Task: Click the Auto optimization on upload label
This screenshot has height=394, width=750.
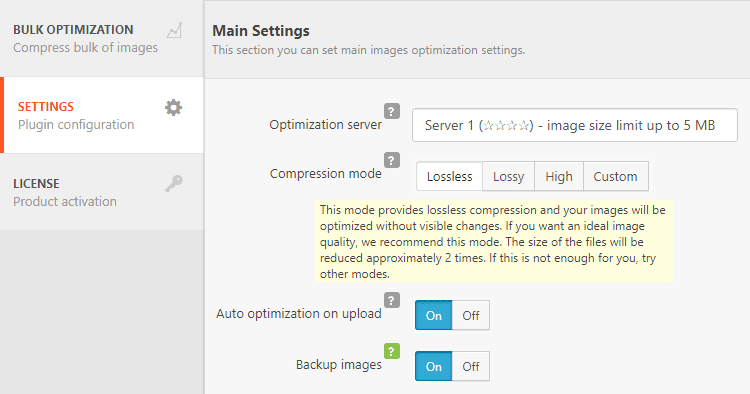Action: pos(298,314)
